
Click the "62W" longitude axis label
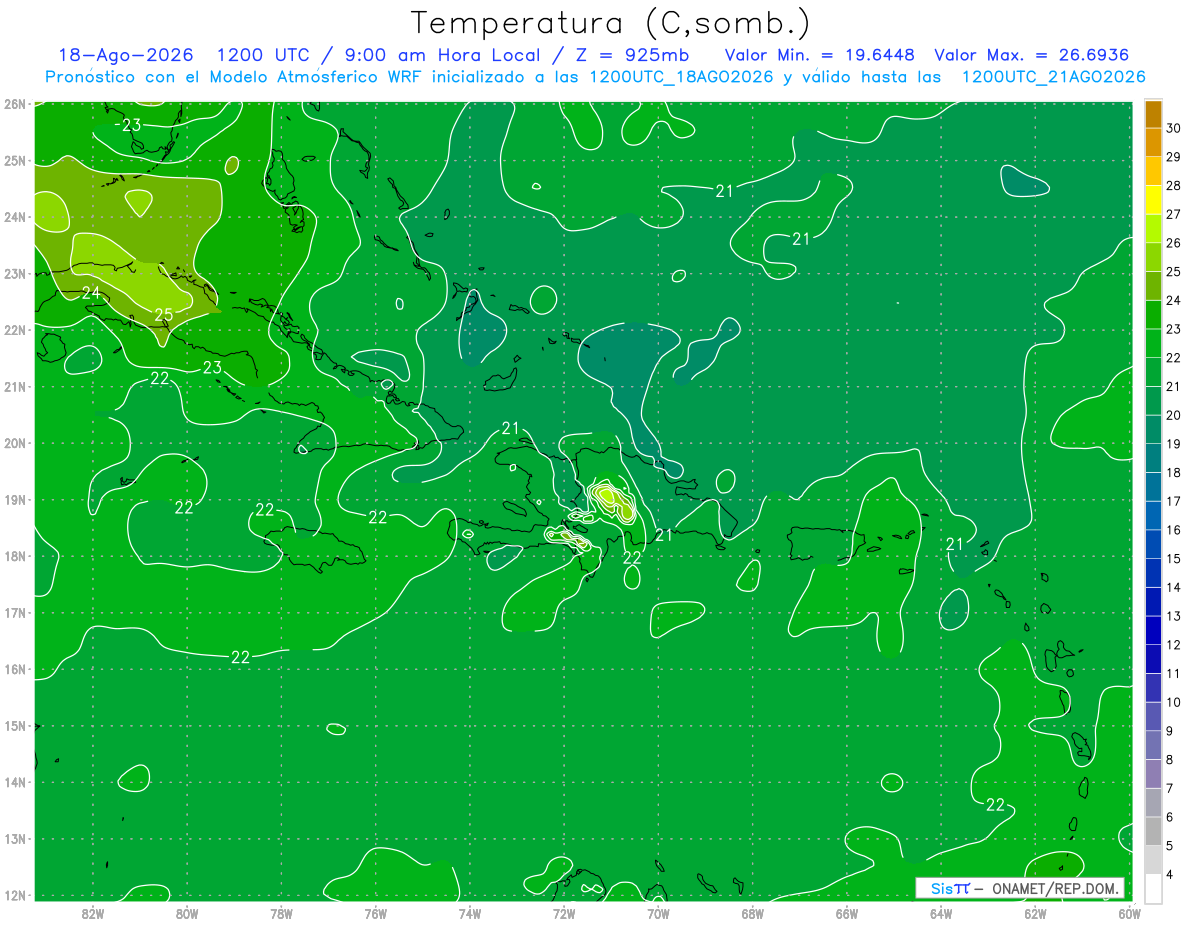[1035, 913]
